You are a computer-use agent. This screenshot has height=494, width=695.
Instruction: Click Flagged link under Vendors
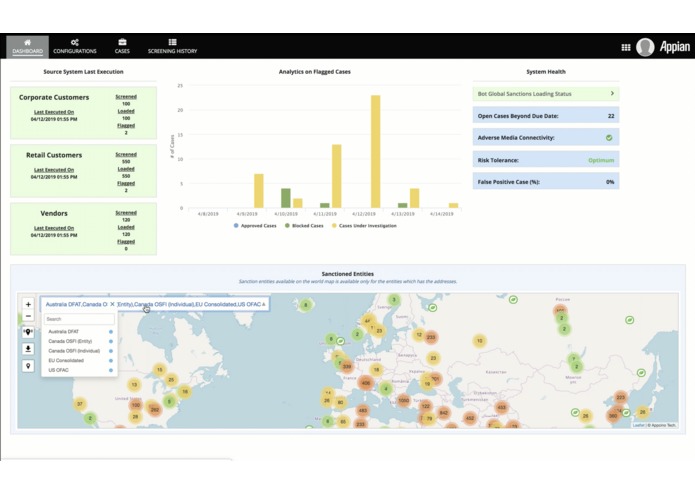(x=126, y=241)
